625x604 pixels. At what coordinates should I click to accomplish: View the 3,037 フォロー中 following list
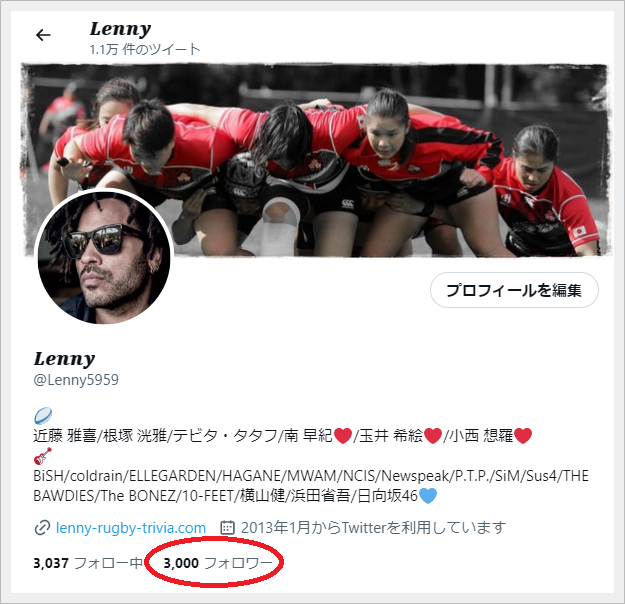click(88, 563)
